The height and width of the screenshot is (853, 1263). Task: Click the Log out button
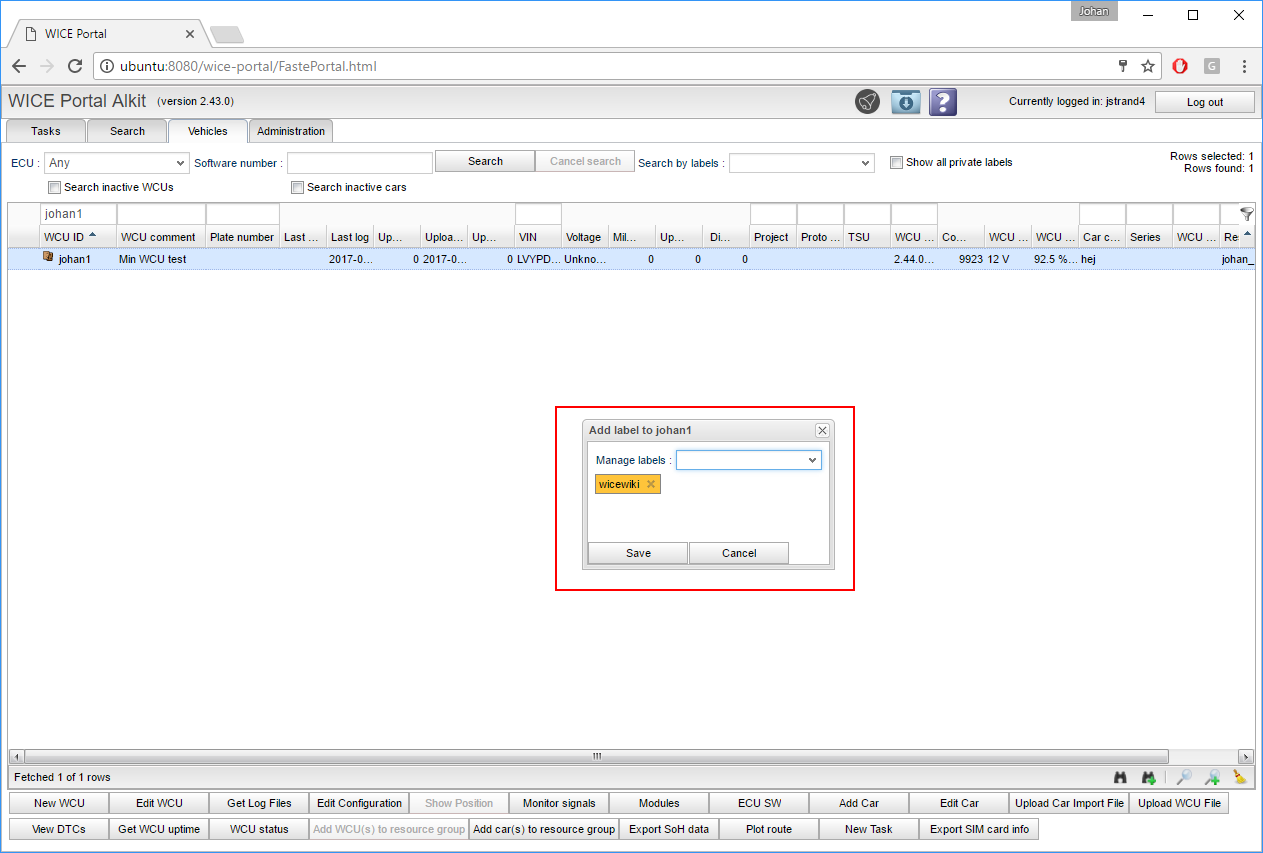(1204, 102)
